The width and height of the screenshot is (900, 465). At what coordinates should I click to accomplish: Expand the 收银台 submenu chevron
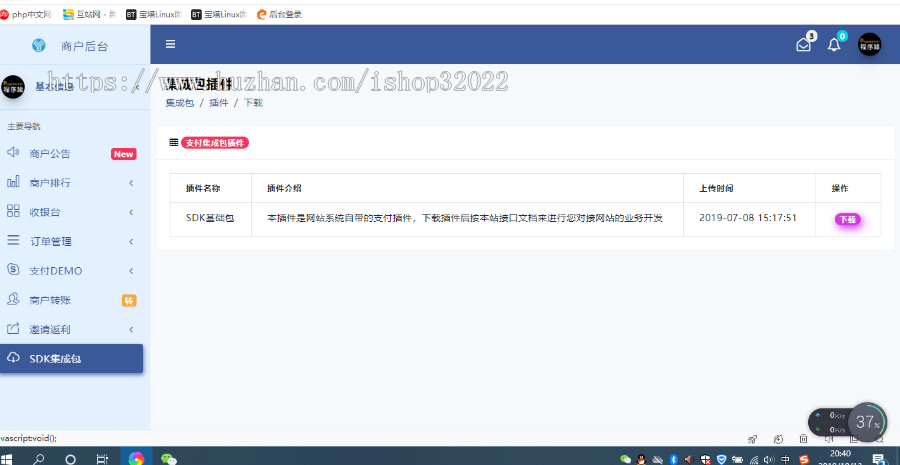coord(131,212)
